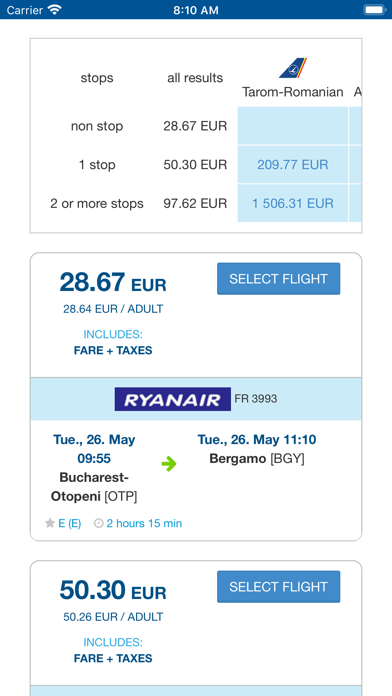Tap flight number FR 3993

(x=256, y=399)
